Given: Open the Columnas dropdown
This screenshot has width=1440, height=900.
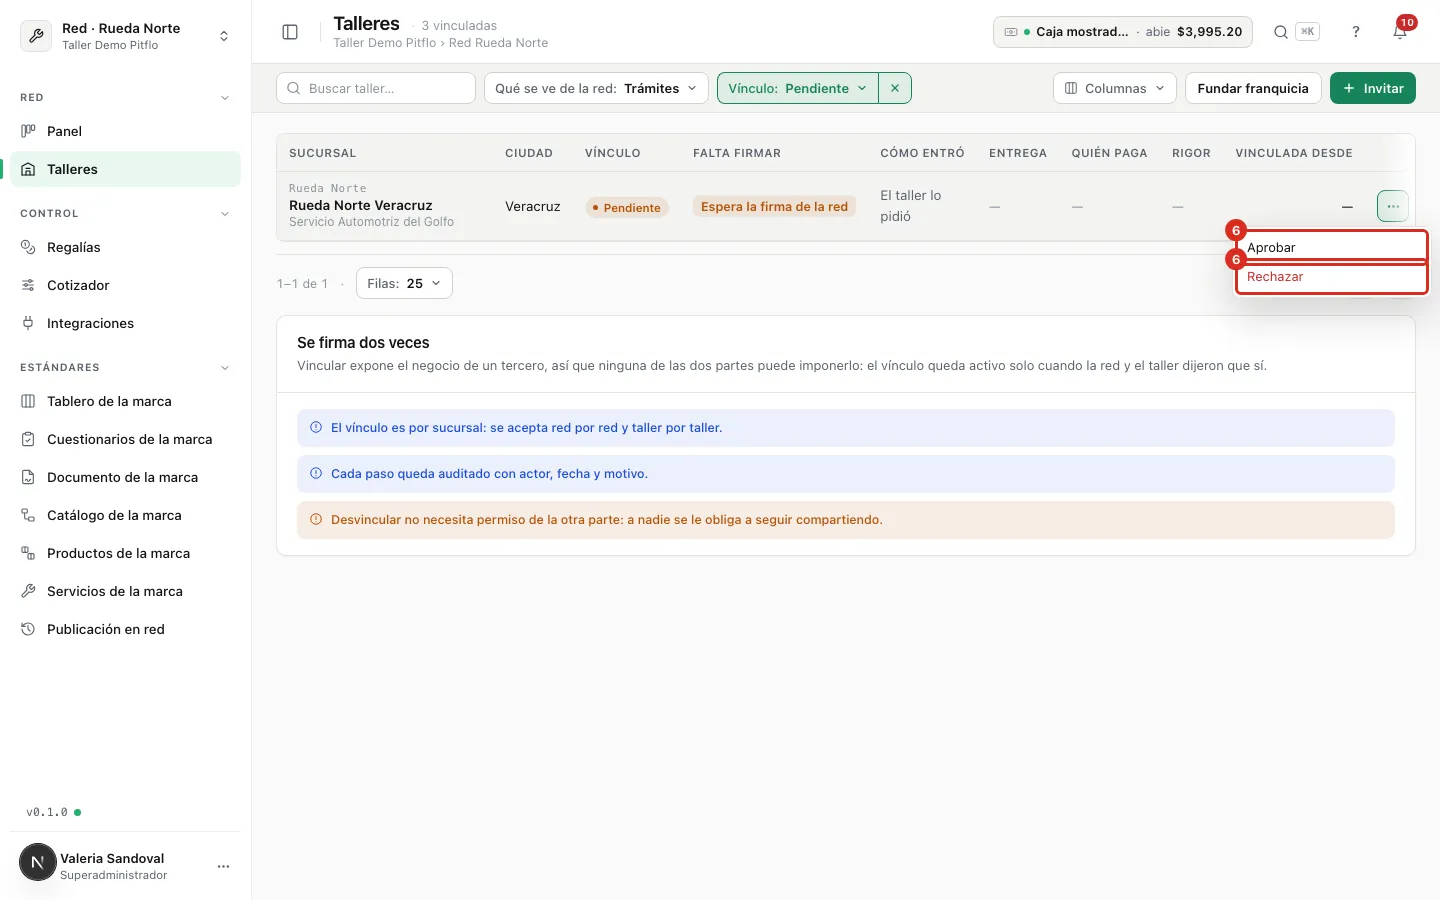Looking at the screenshot, I should (1115, 88).
